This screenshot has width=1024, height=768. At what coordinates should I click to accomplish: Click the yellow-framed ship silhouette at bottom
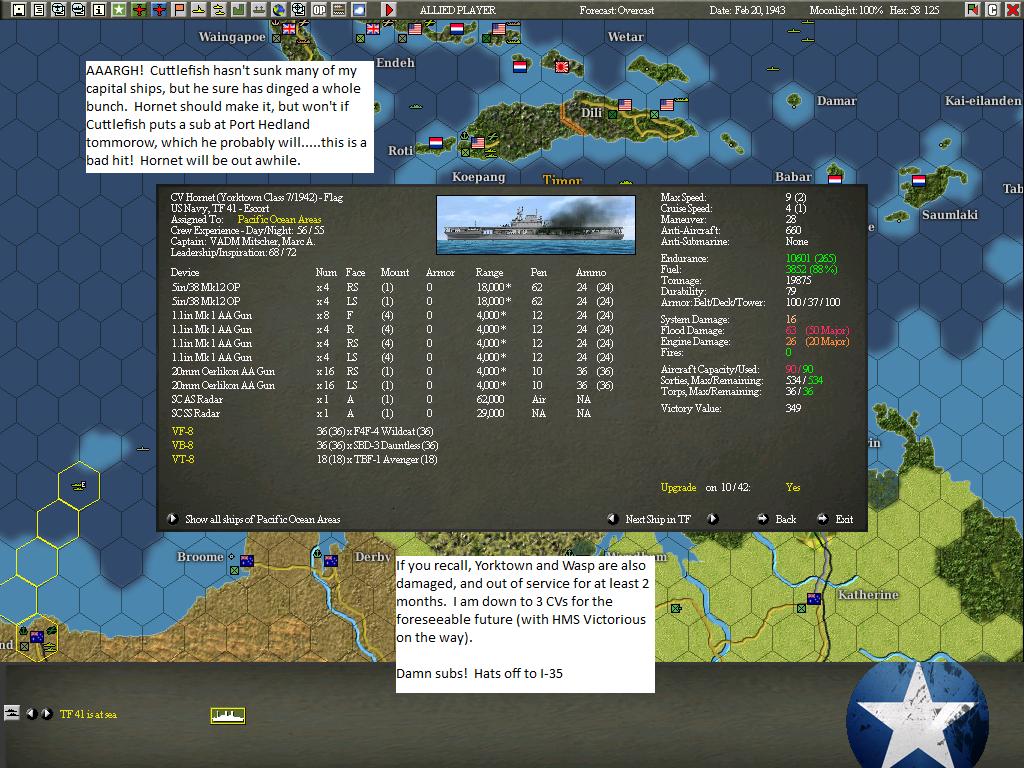(x=228, y=716)
